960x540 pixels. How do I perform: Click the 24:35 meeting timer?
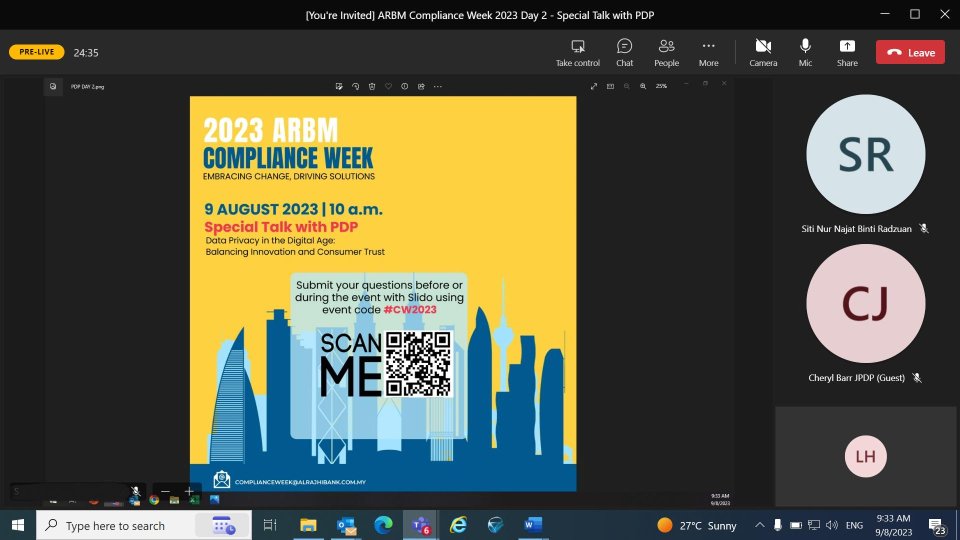click(86, 53)
